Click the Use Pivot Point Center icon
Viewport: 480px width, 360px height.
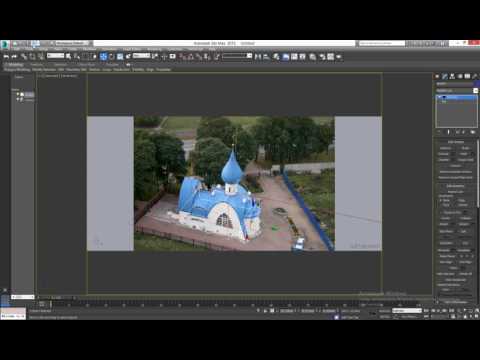[x=155, y=57]
